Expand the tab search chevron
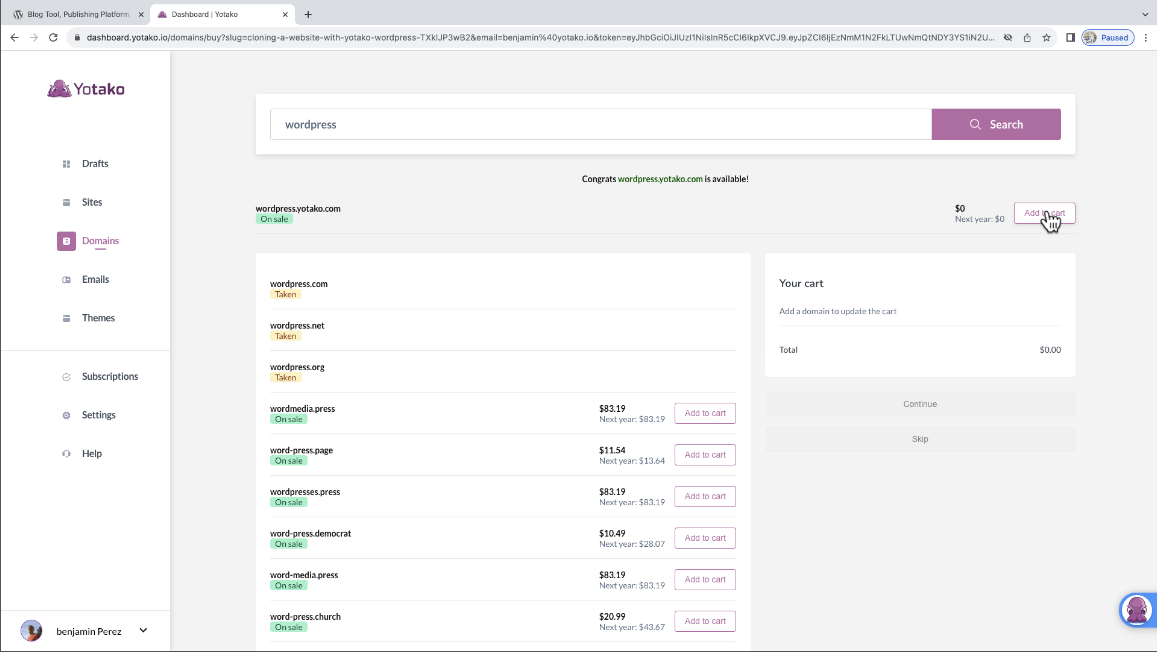The height and width of the screenshot is (652, 1157). (1145, 14)
